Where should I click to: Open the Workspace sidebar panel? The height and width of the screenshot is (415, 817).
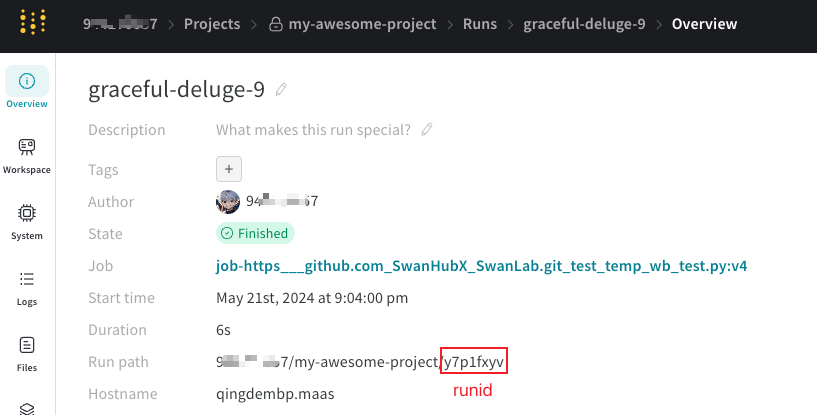point(27,156)
